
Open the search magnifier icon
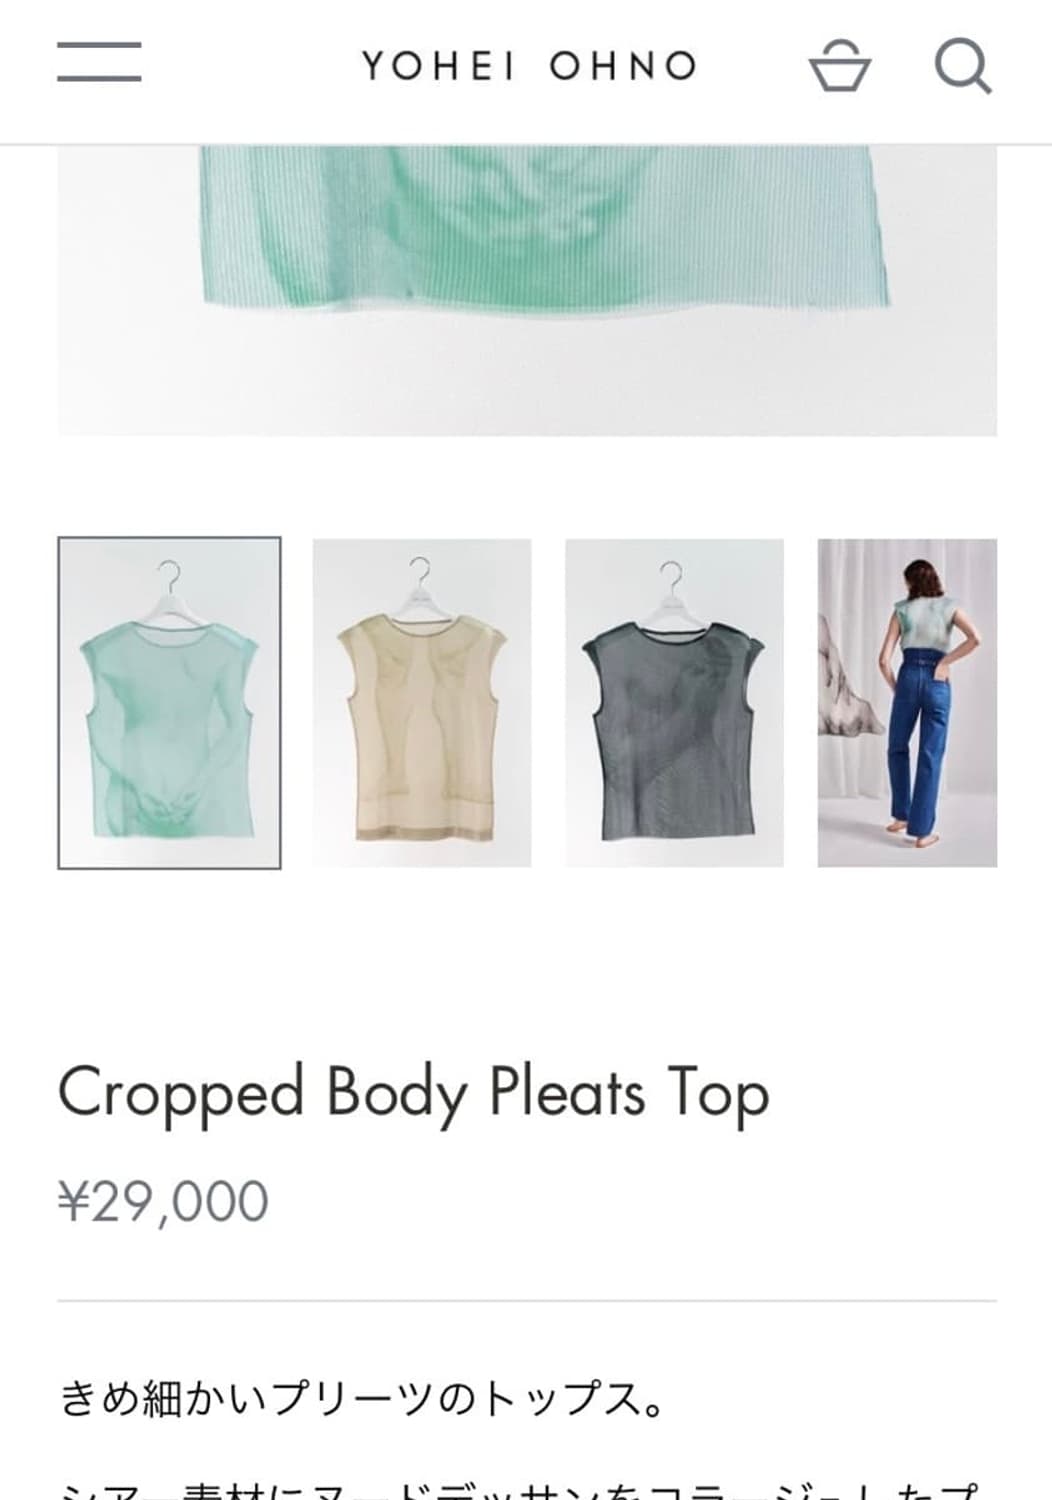click(x=963, y=66)
